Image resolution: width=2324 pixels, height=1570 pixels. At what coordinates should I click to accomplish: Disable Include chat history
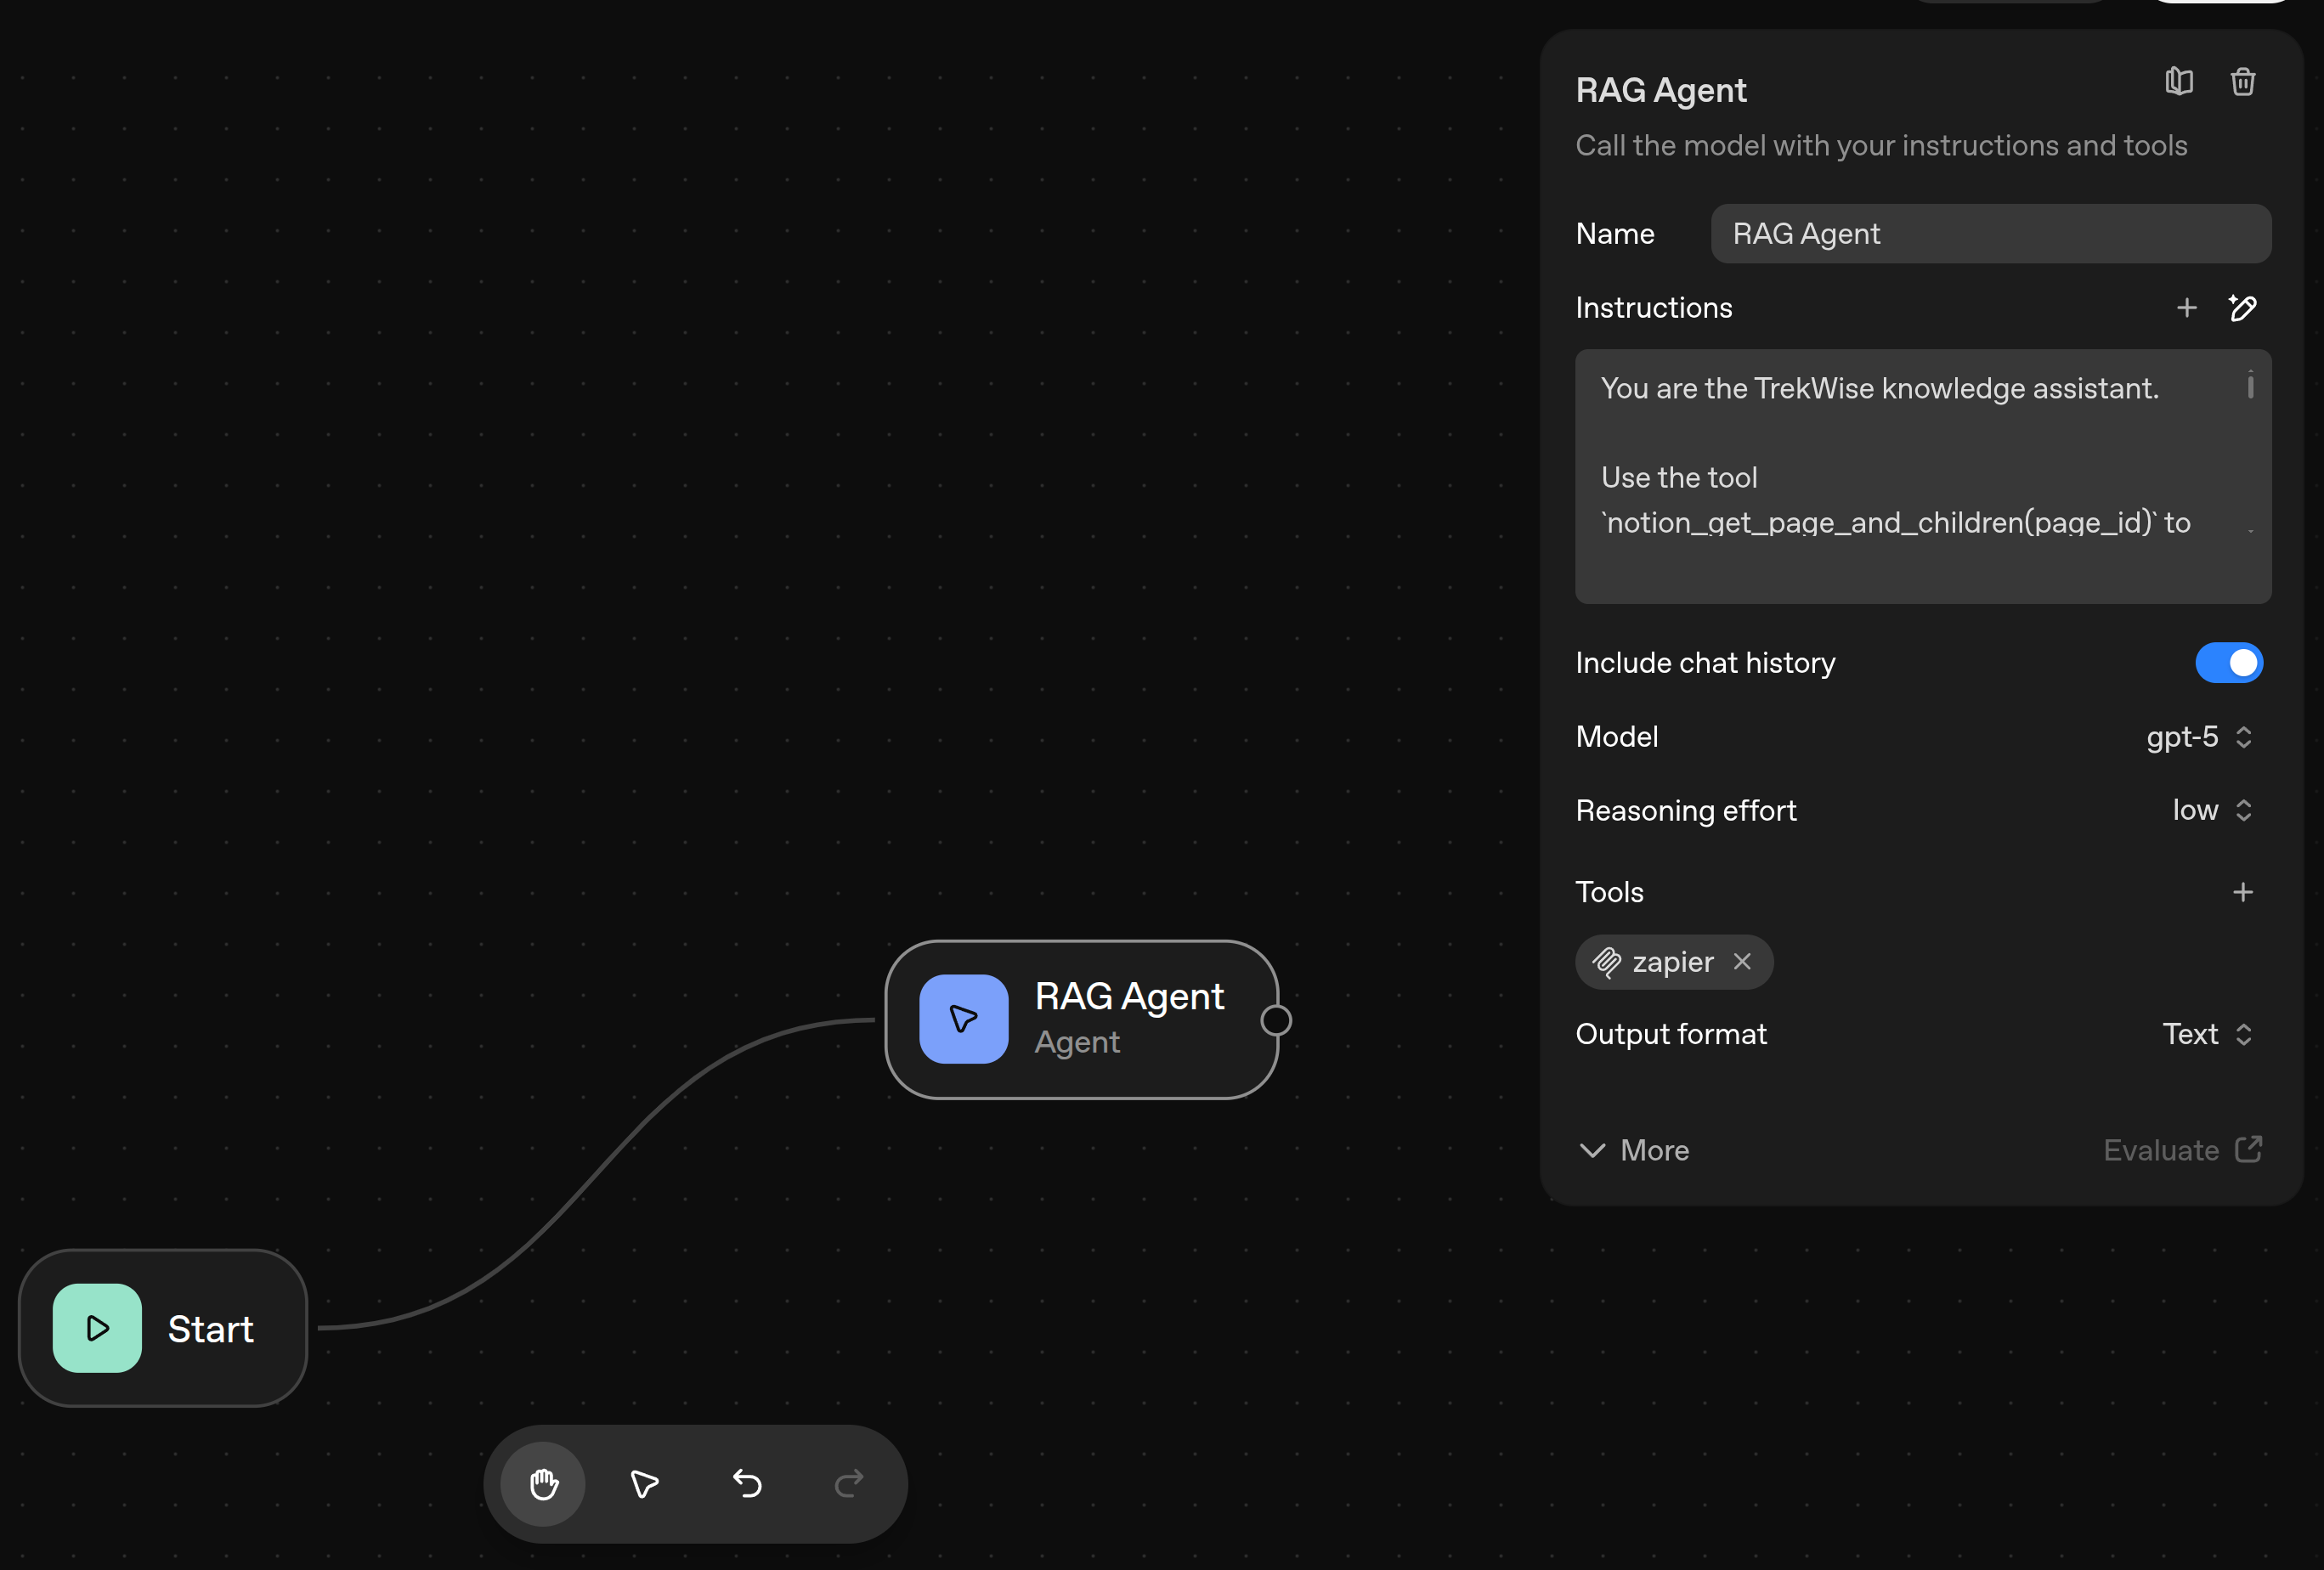click(x=2229, y=662)
